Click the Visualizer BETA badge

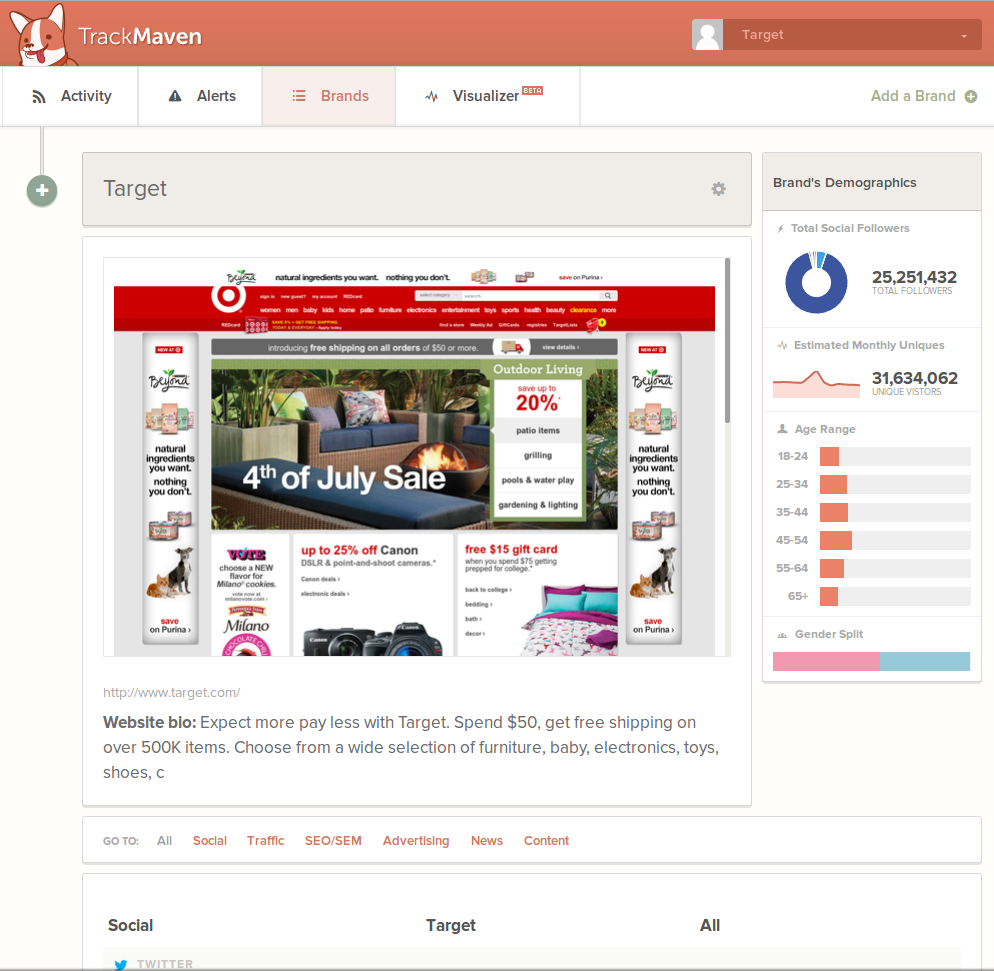click(x=532, y=90)
